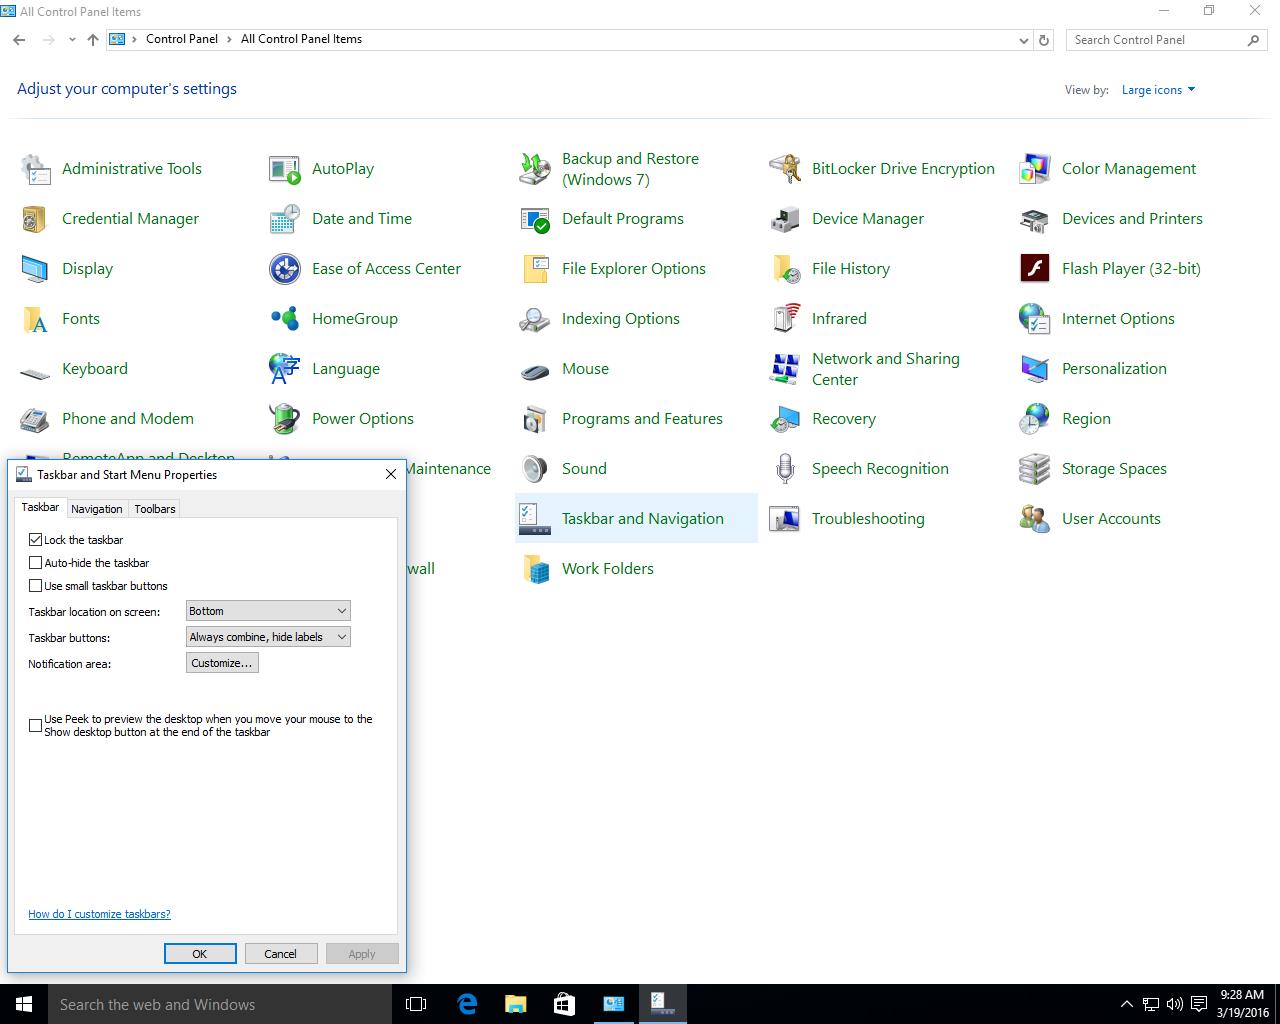Expand Taskbar location on screen dropdown
Screen dimensions: 1280x1024
[x=268, y=611]
